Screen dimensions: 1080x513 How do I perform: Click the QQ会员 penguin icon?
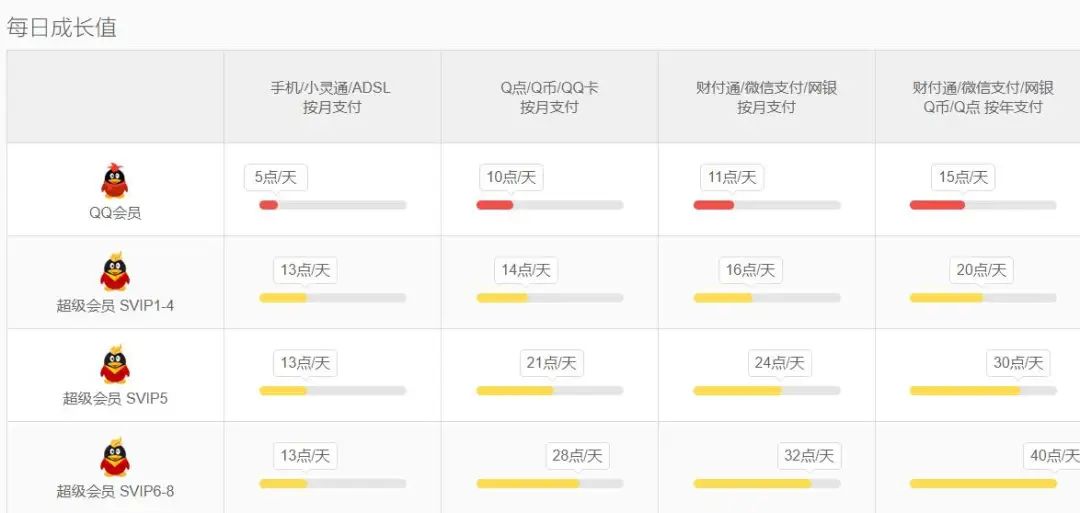coord(115,181)
